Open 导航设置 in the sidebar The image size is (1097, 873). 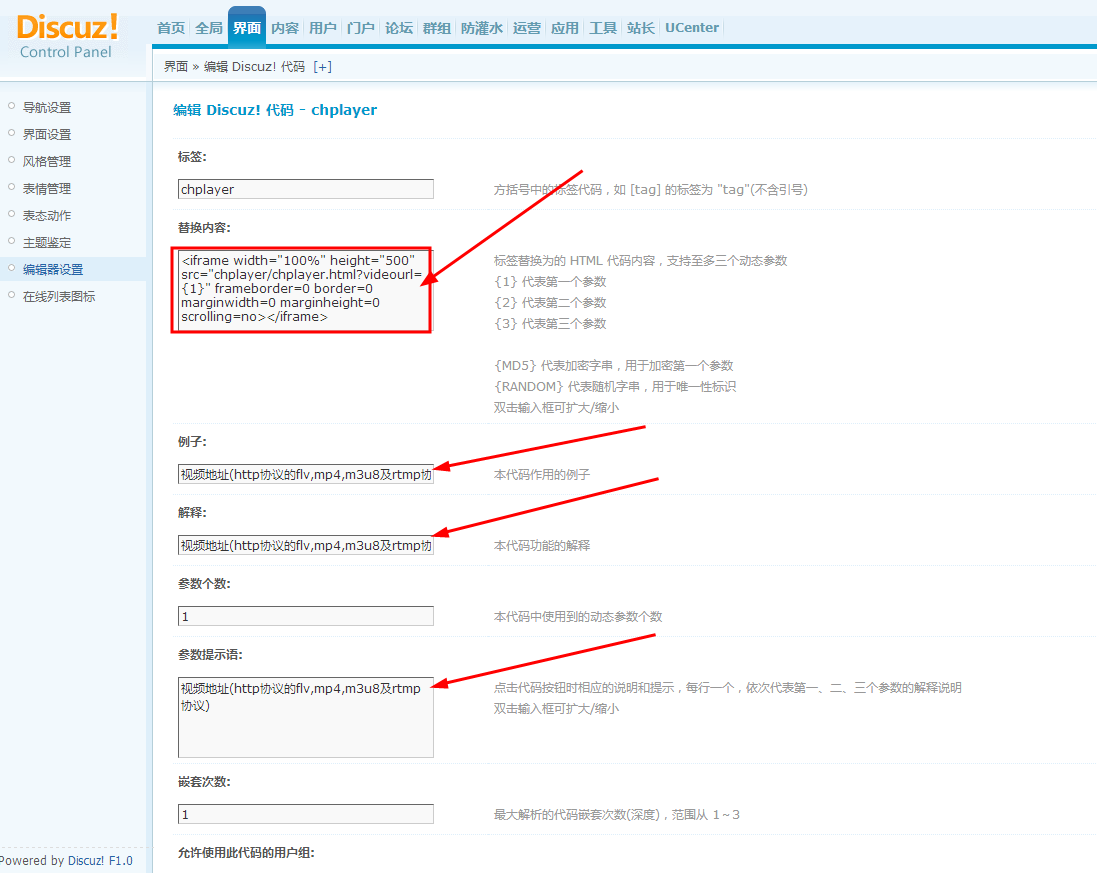[x=47, y=107]
